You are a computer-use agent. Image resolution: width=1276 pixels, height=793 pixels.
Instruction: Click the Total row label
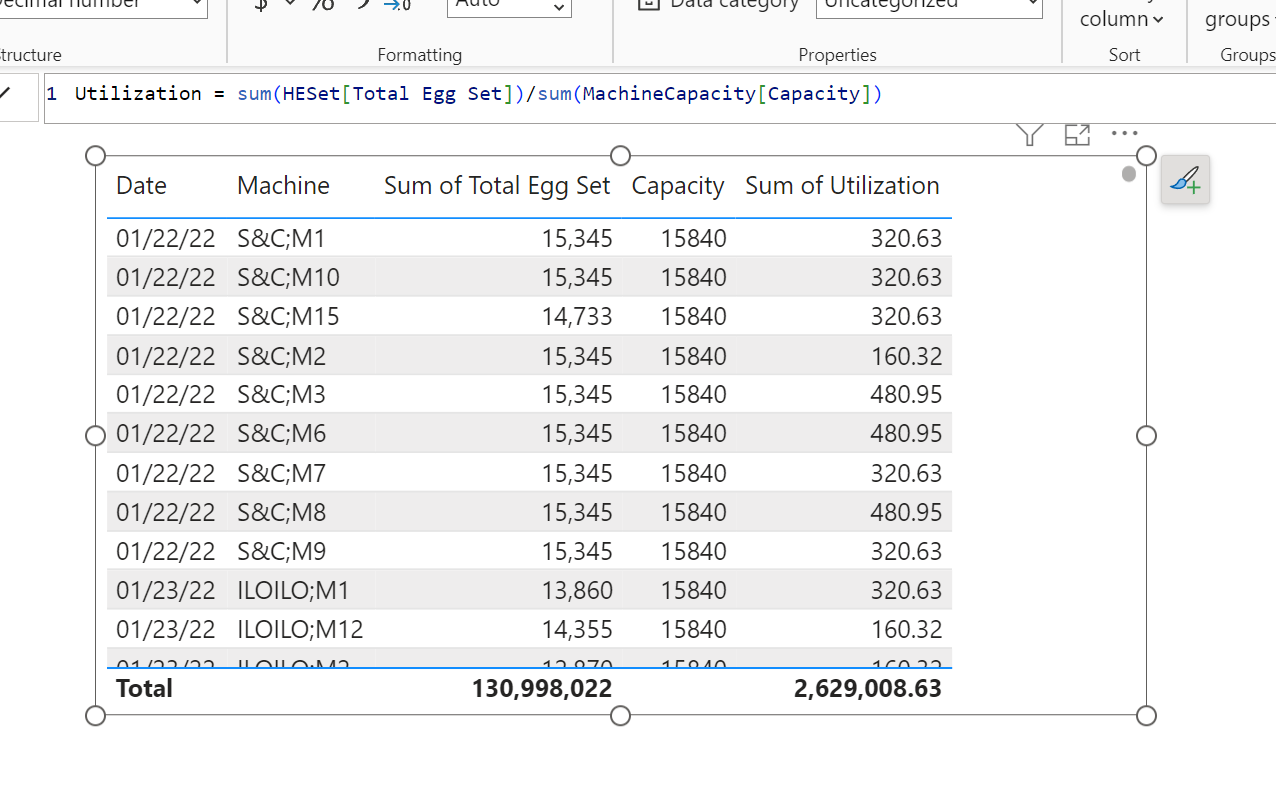coord(144,688)
